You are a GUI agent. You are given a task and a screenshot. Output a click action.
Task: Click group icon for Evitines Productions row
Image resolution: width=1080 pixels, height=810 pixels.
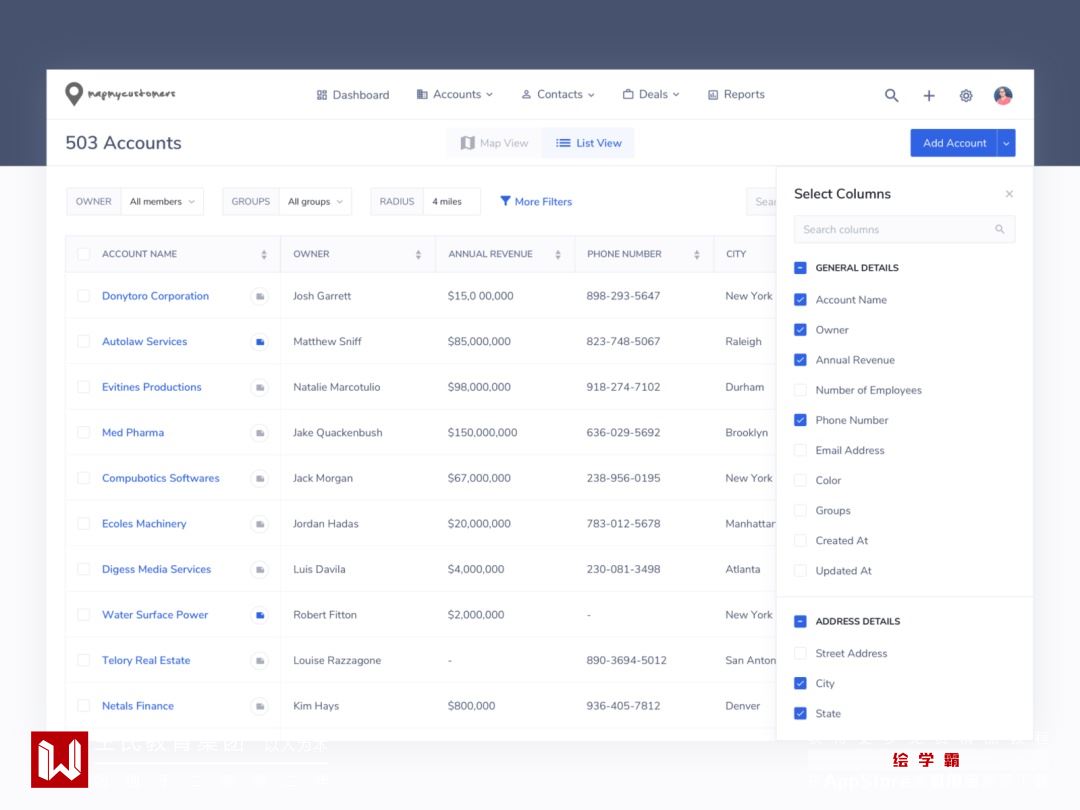[260, 387]
